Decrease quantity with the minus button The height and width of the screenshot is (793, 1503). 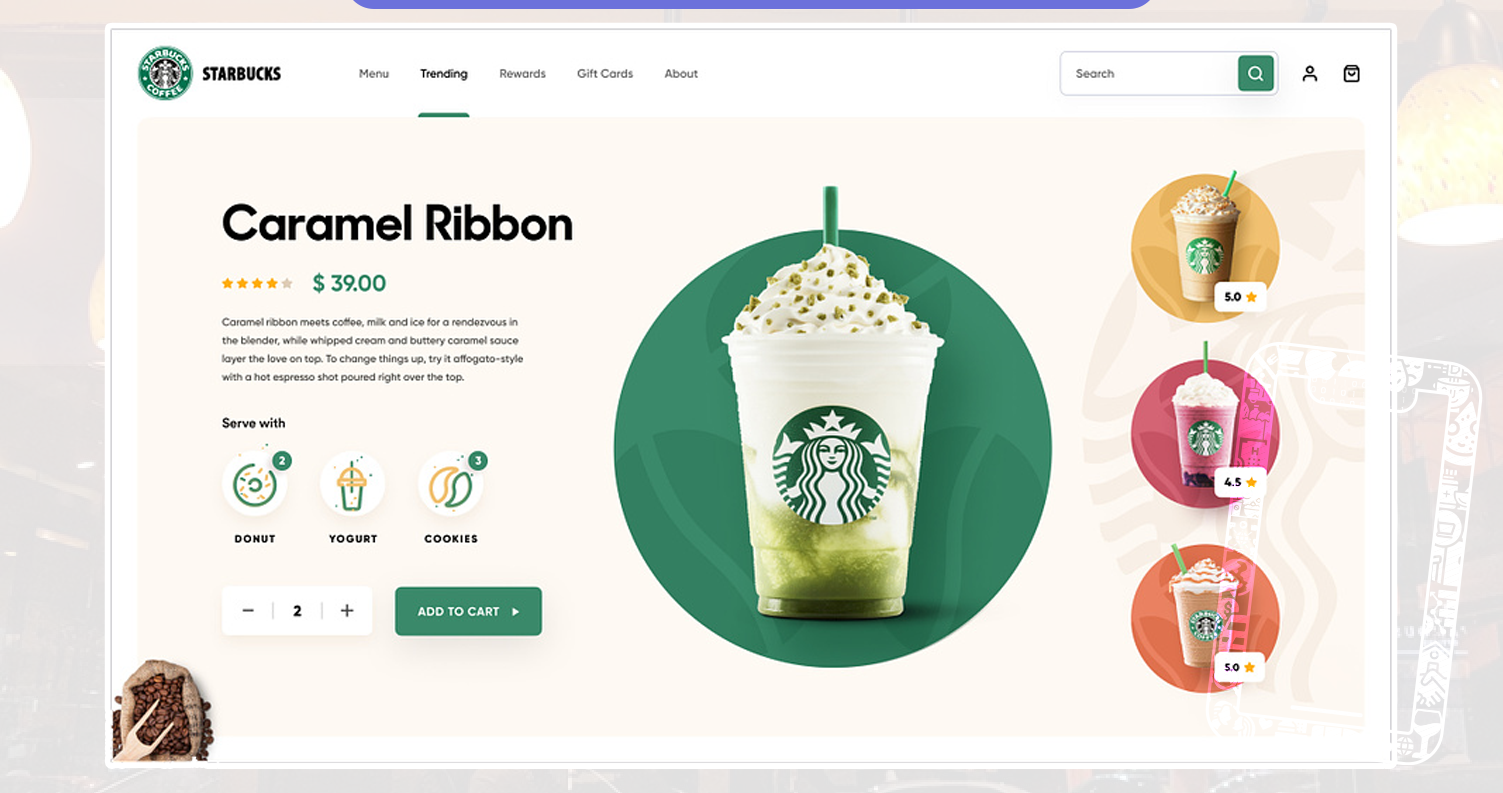pyautogui.click(x=248, y=611)
